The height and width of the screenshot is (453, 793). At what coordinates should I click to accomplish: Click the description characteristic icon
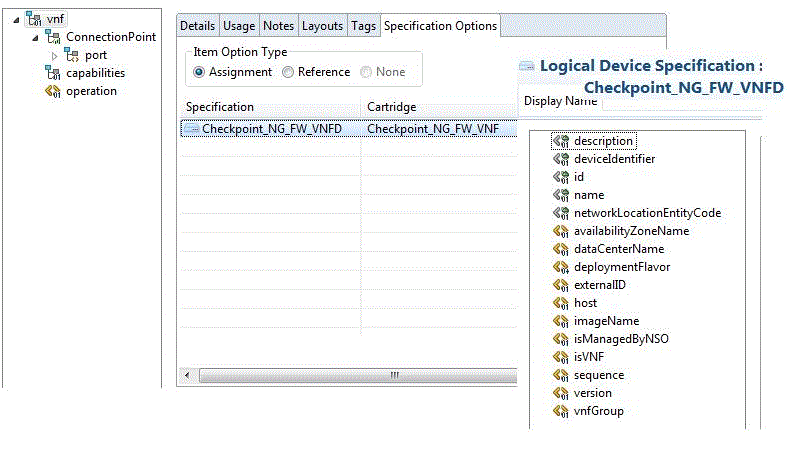(561, 141)
